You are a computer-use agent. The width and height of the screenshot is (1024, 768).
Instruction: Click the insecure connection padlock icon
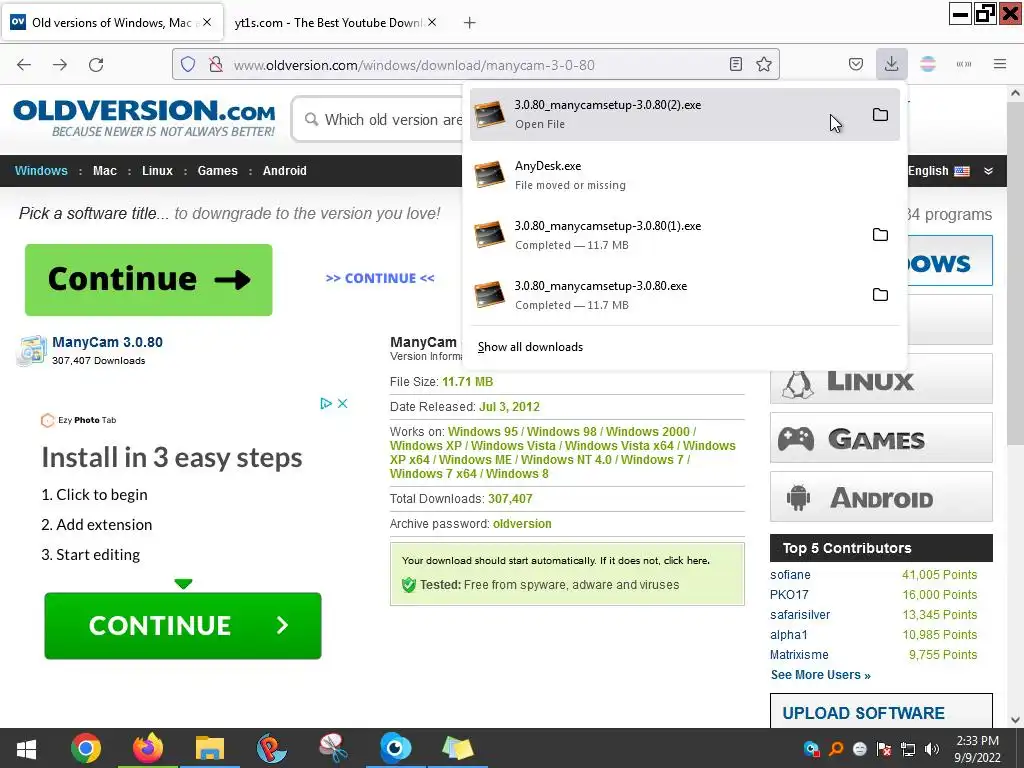[x=215, y=65]
